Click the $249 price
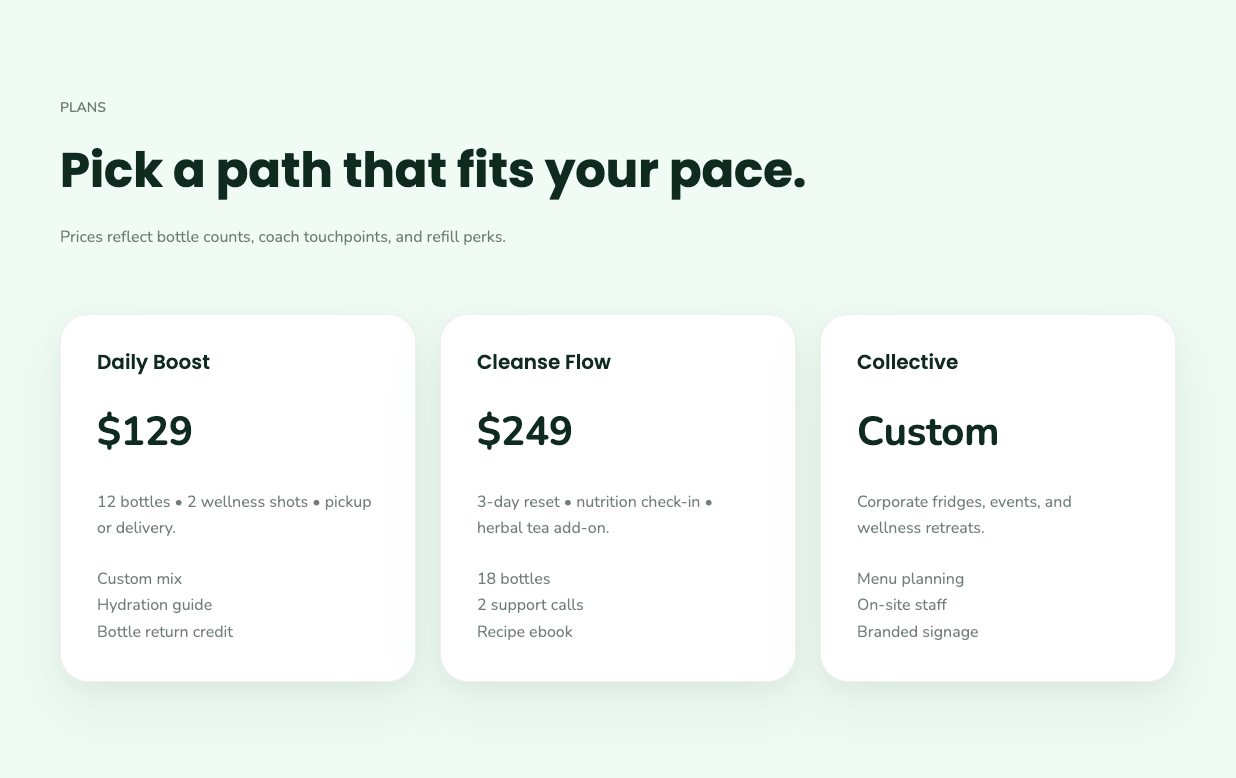Viewport: 1236px width, 778px height. click(524, 431)
